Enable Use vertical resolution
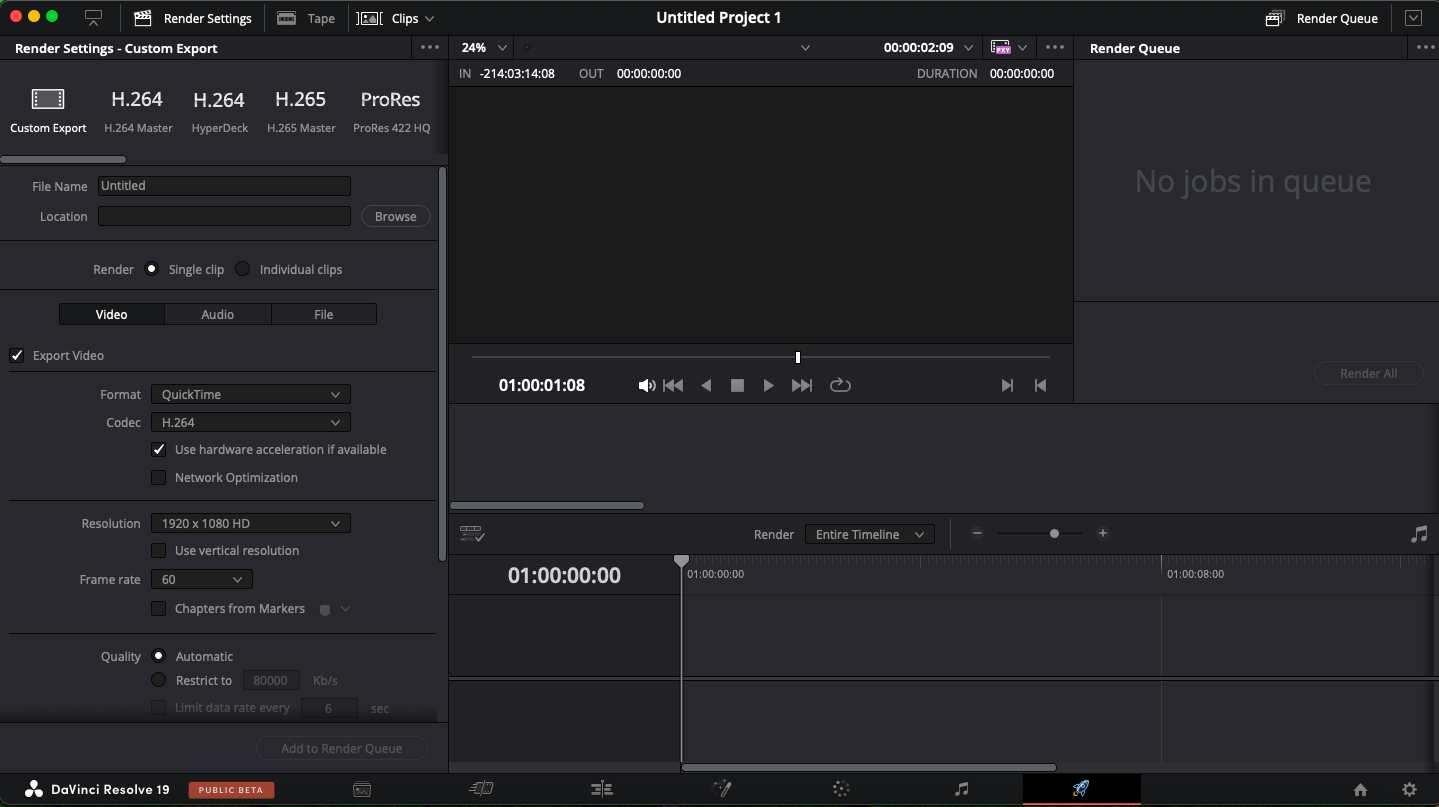The image size is (1439, 807). pyautogui.click(x=158, y=551)
